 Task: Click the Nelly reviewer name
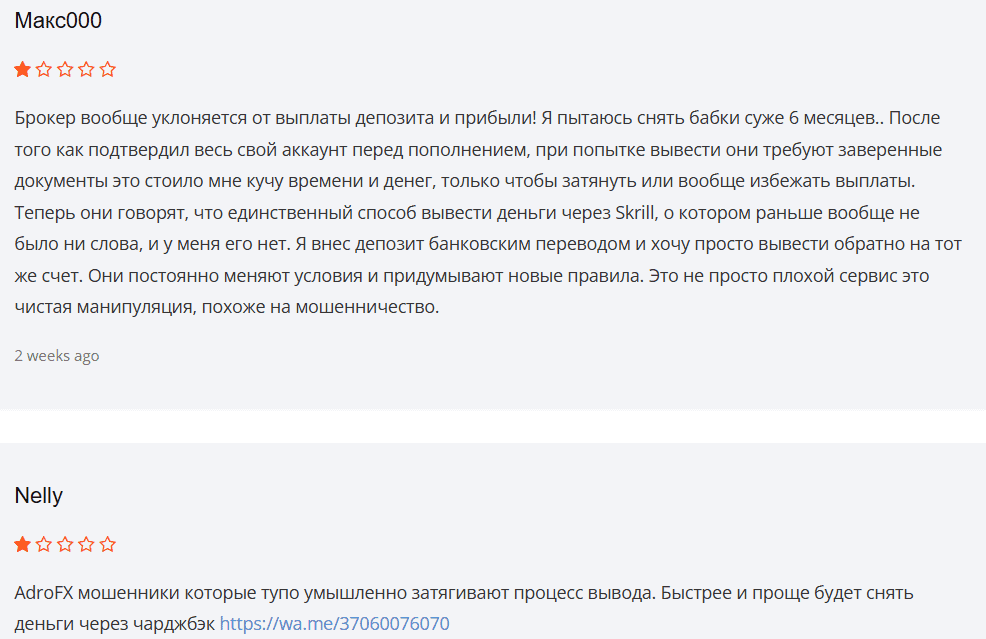pyautogui.click(x=39, y=496)
